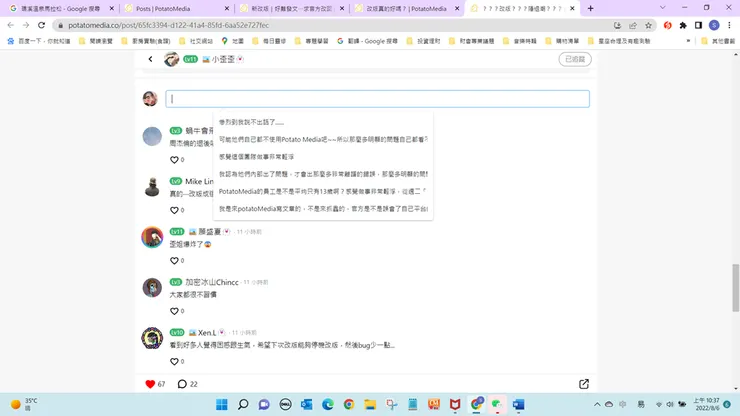
Task: Open the Windows Start button
Action: pos(222,404)
